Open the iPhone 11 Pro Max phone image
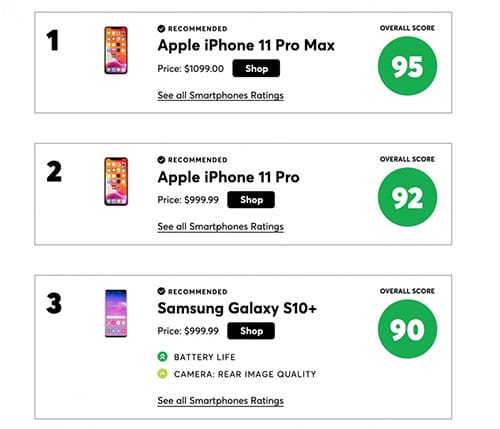Image resolution: width=500 pixels, height=429 pixels. pyautogui.click(x=116, y=50)
